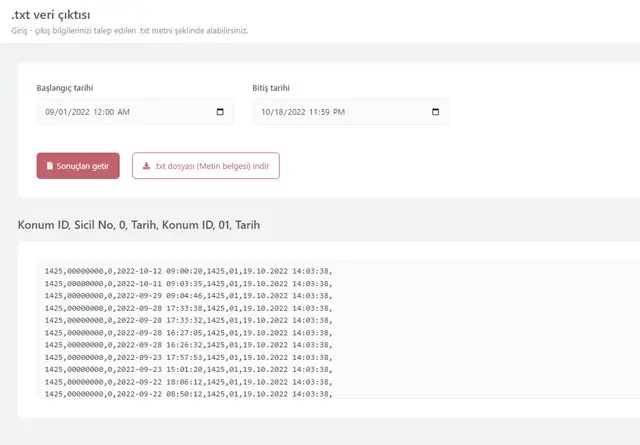Select the 2022-10-11 09:03:35 result row
This screenshot has height=445, width=640.
click(190, 283)
